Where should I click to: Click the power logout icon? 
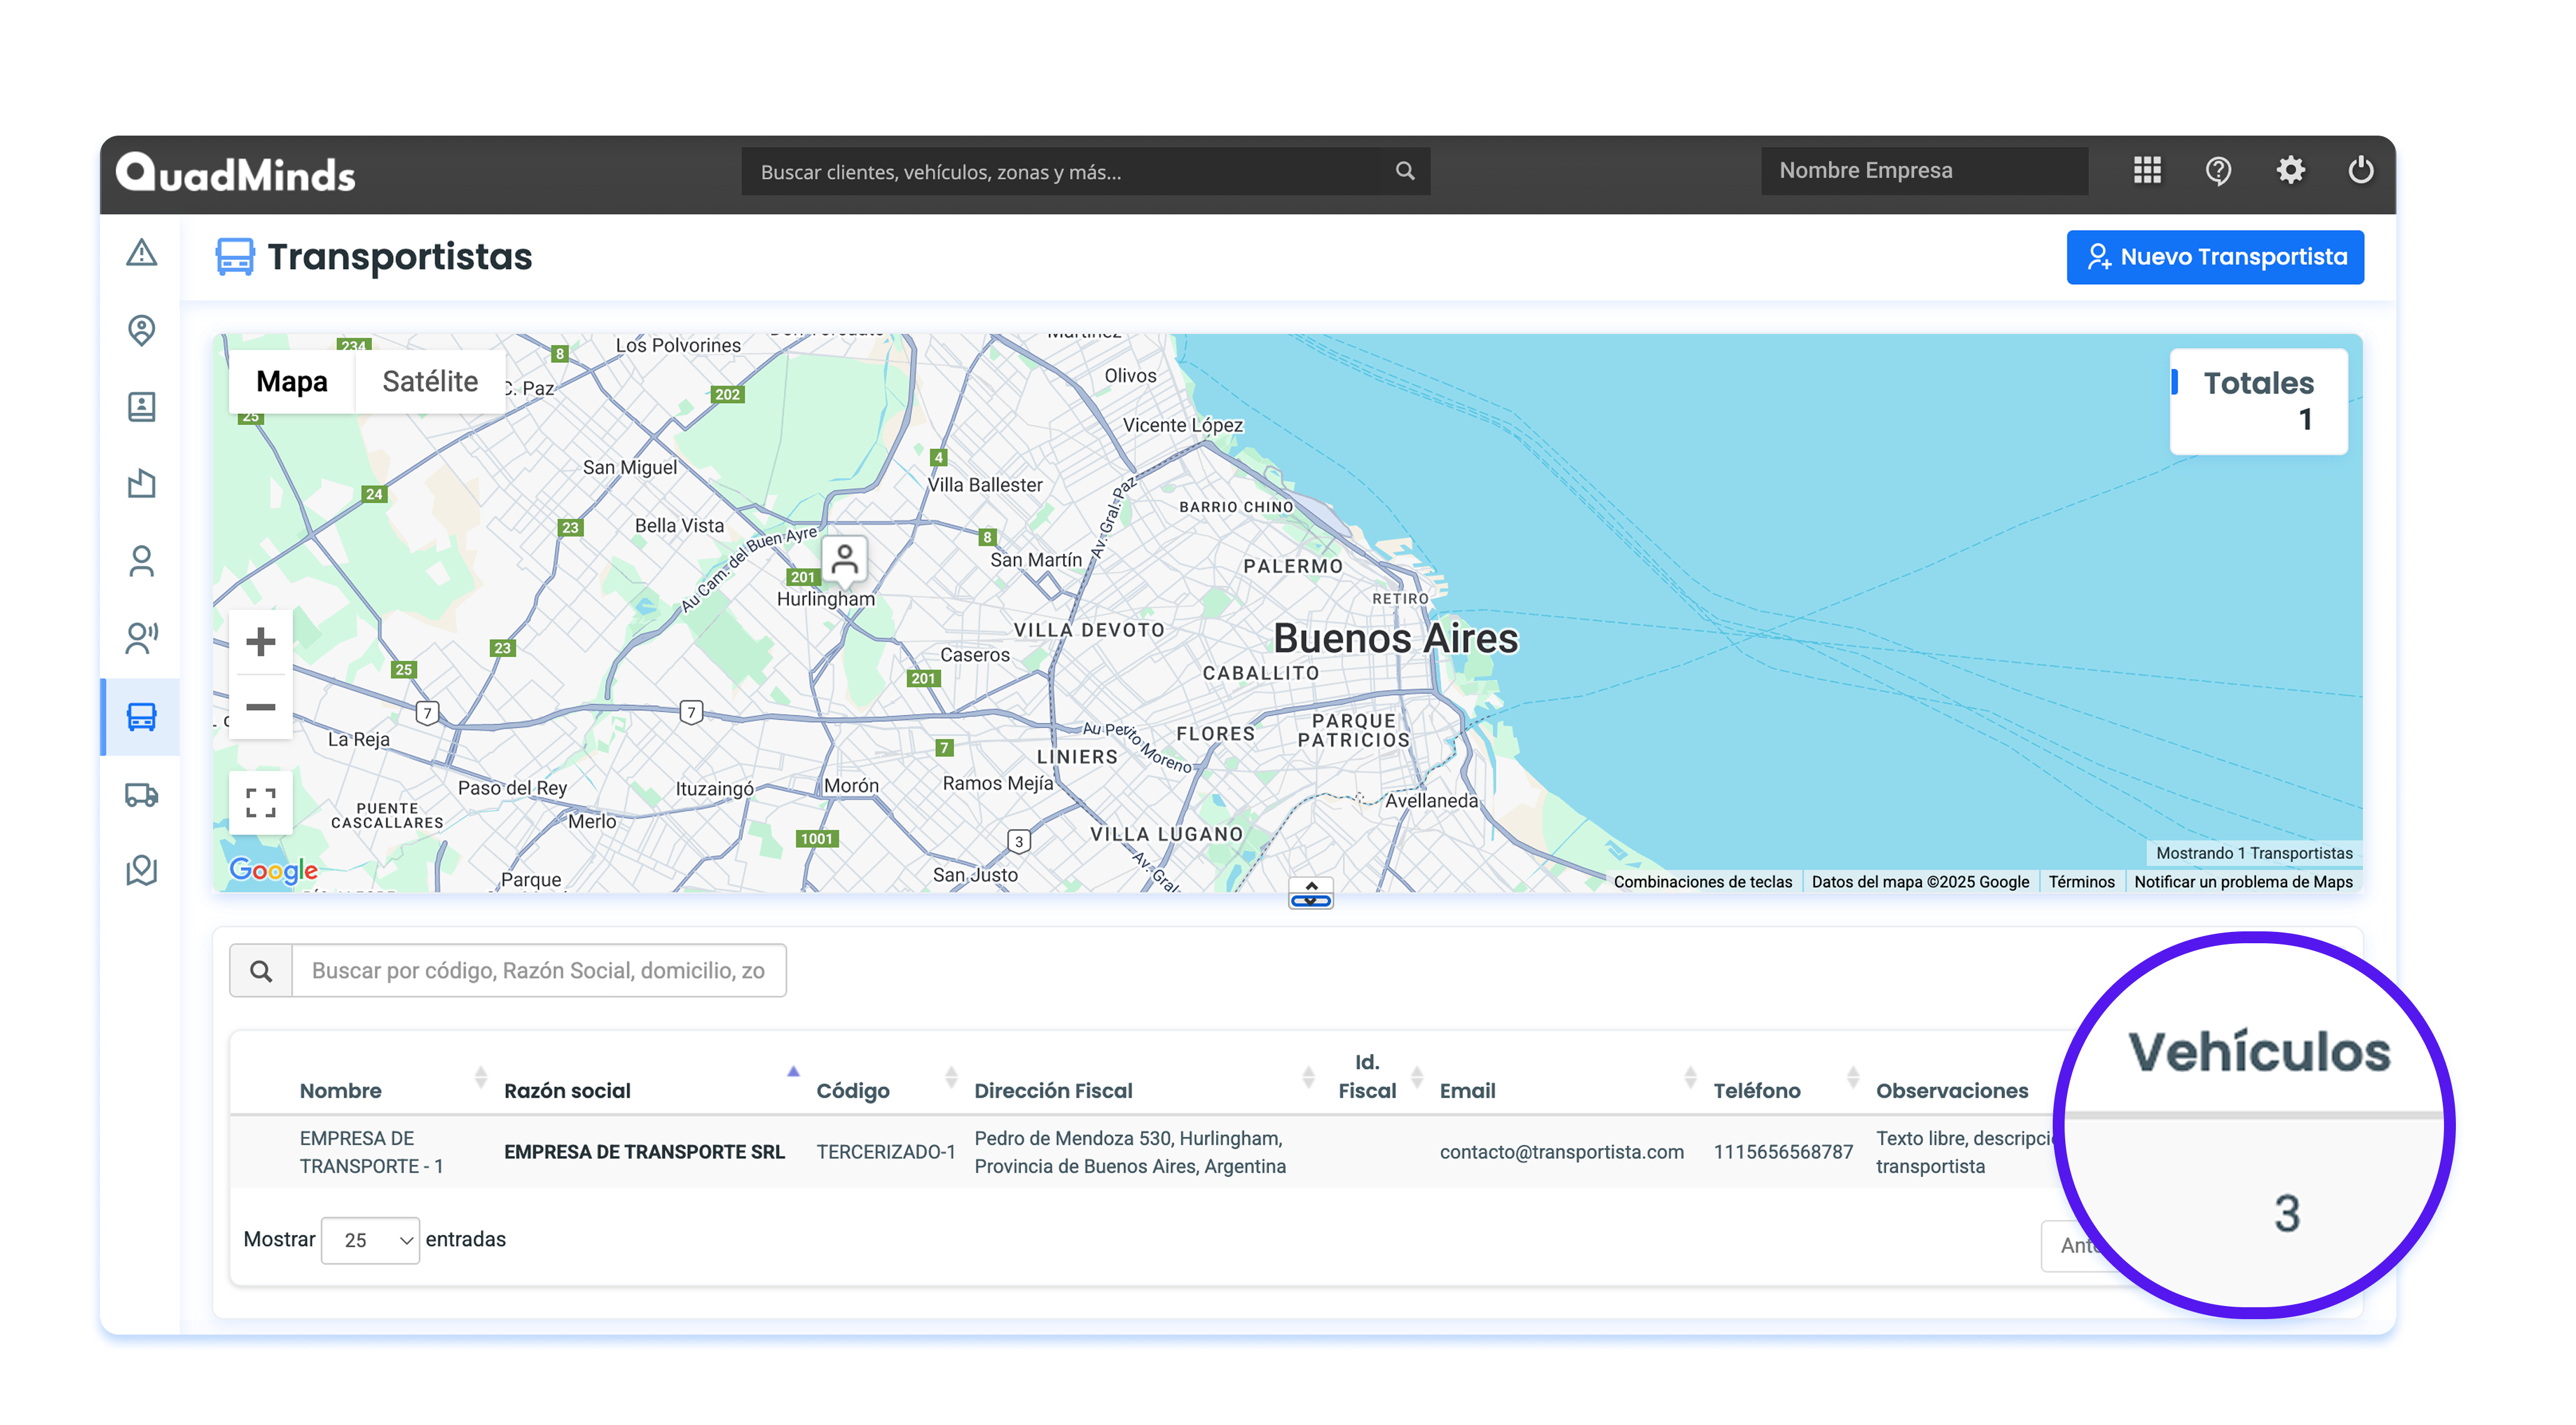pos(2361,170)
